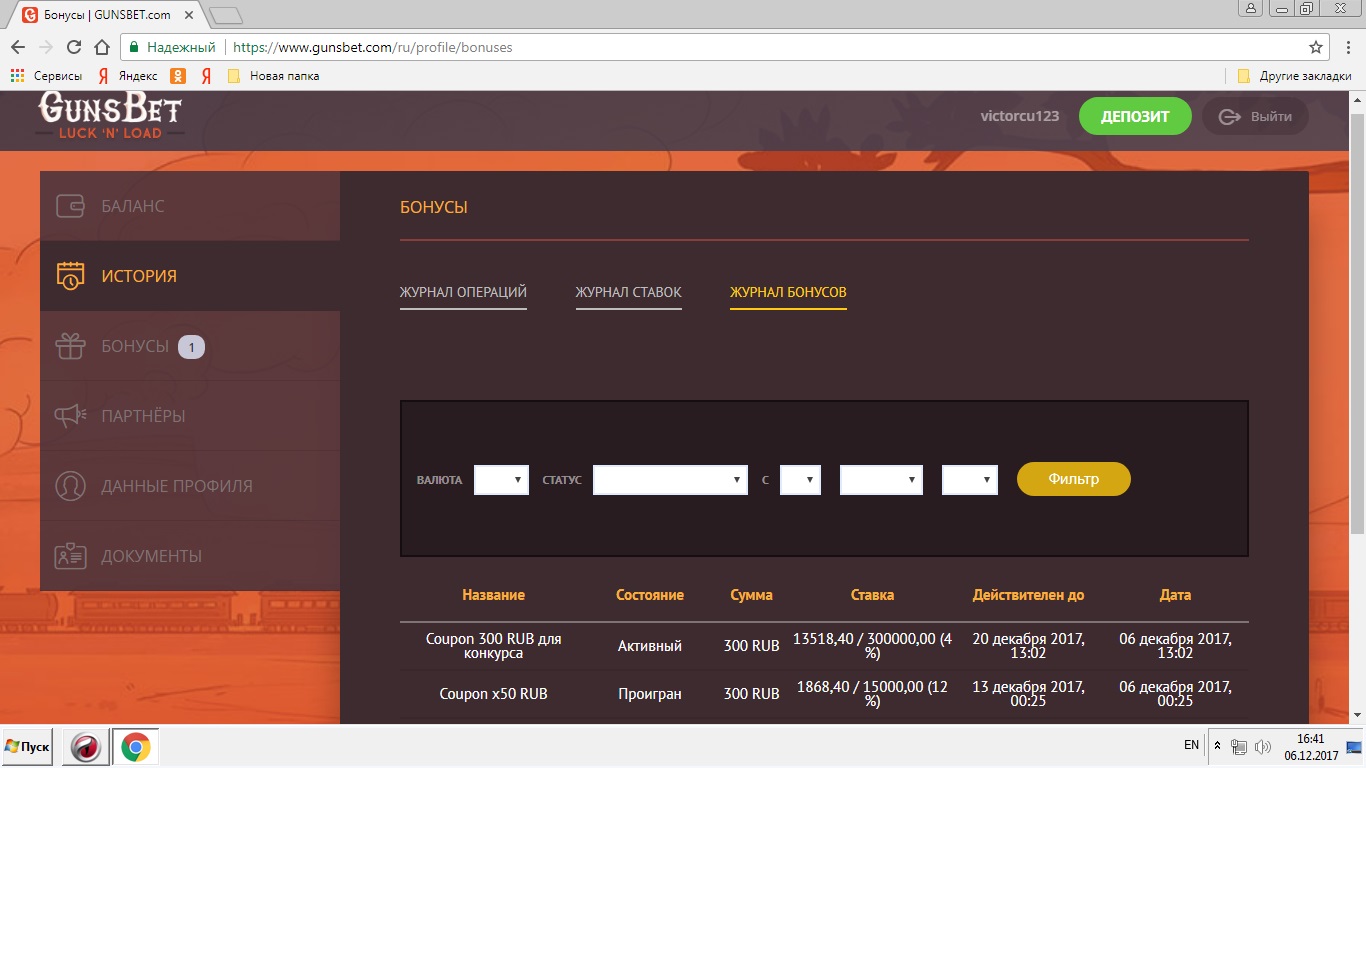Click the Ставка column header
1366x960 pixels.
pyautogui.click(x=872, y=595)
